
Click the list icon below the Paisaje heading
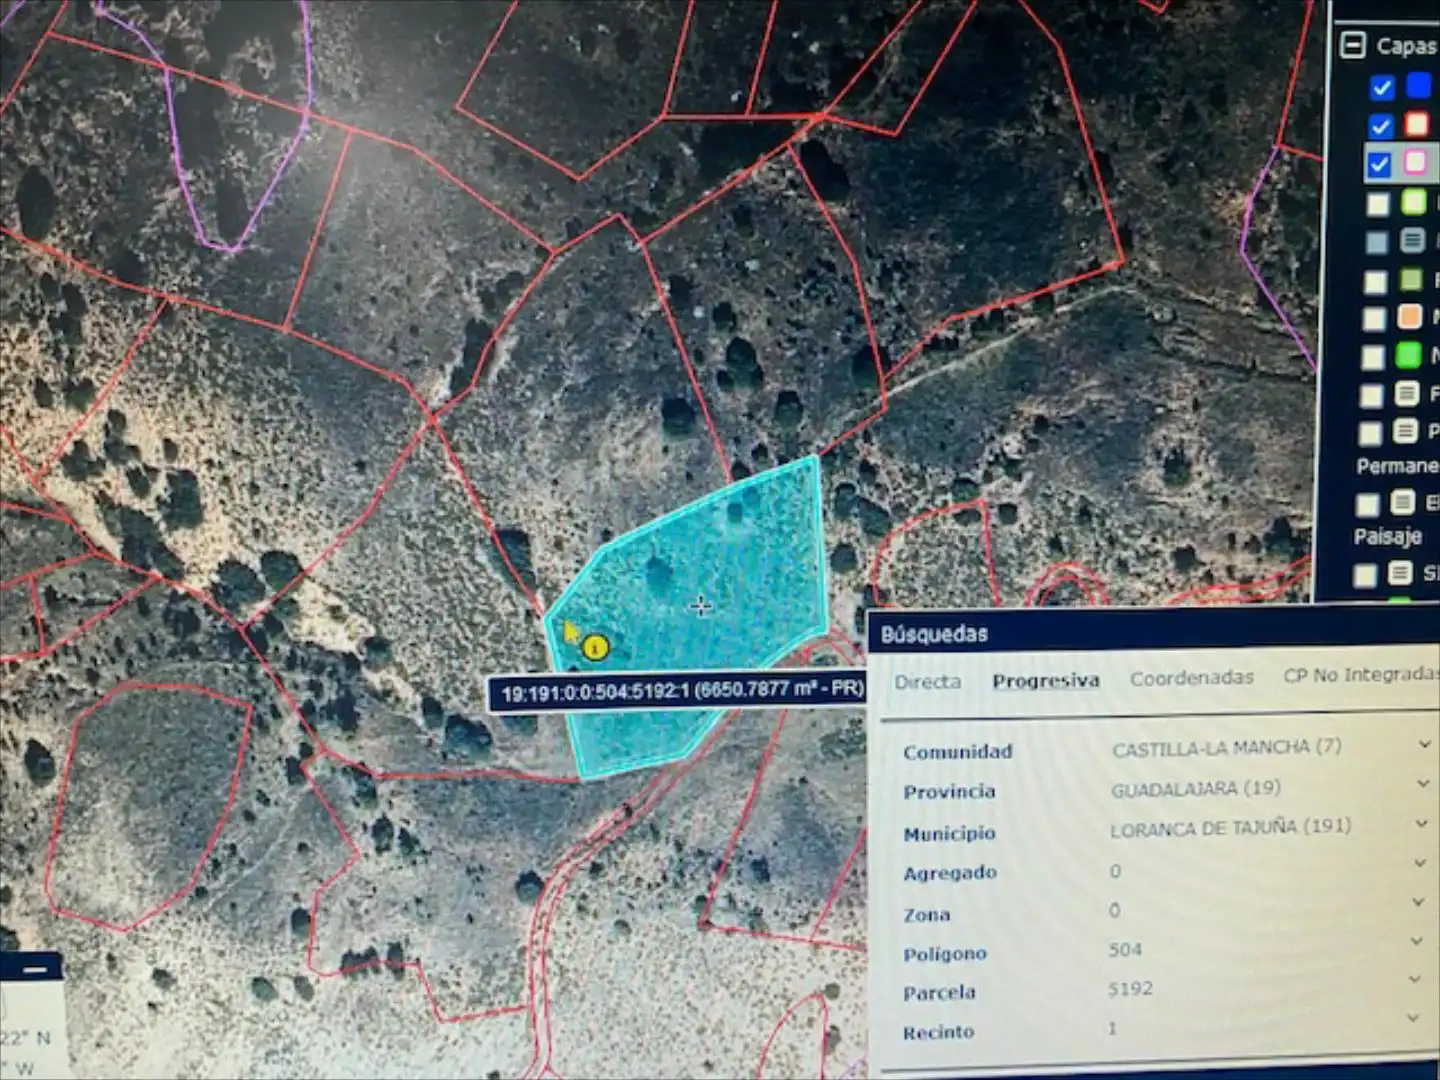(x=1400, y=573)
